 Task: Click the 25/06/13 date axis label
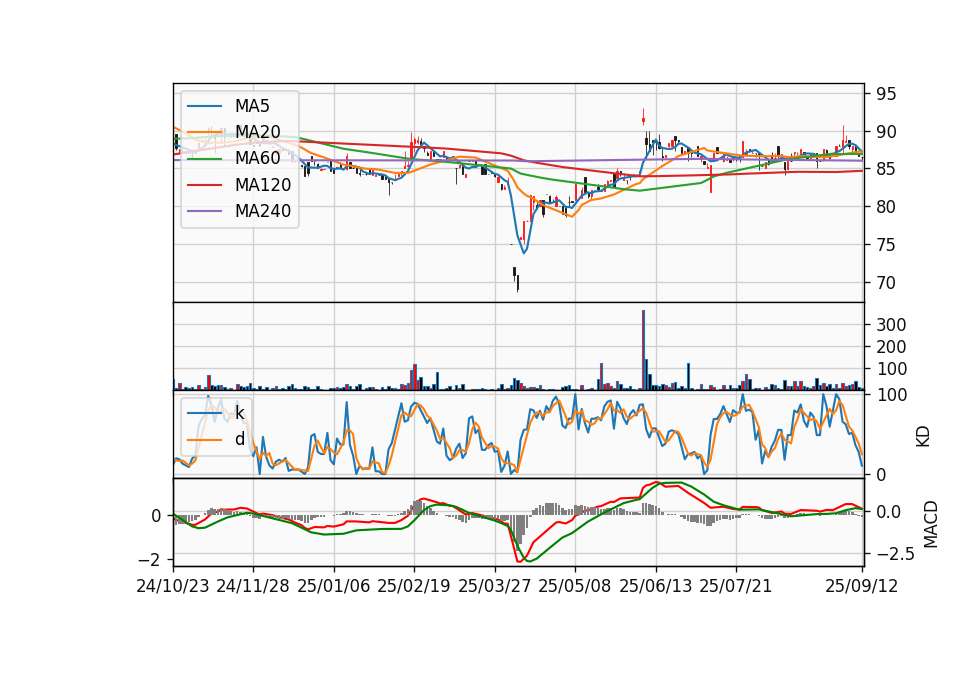656,587
